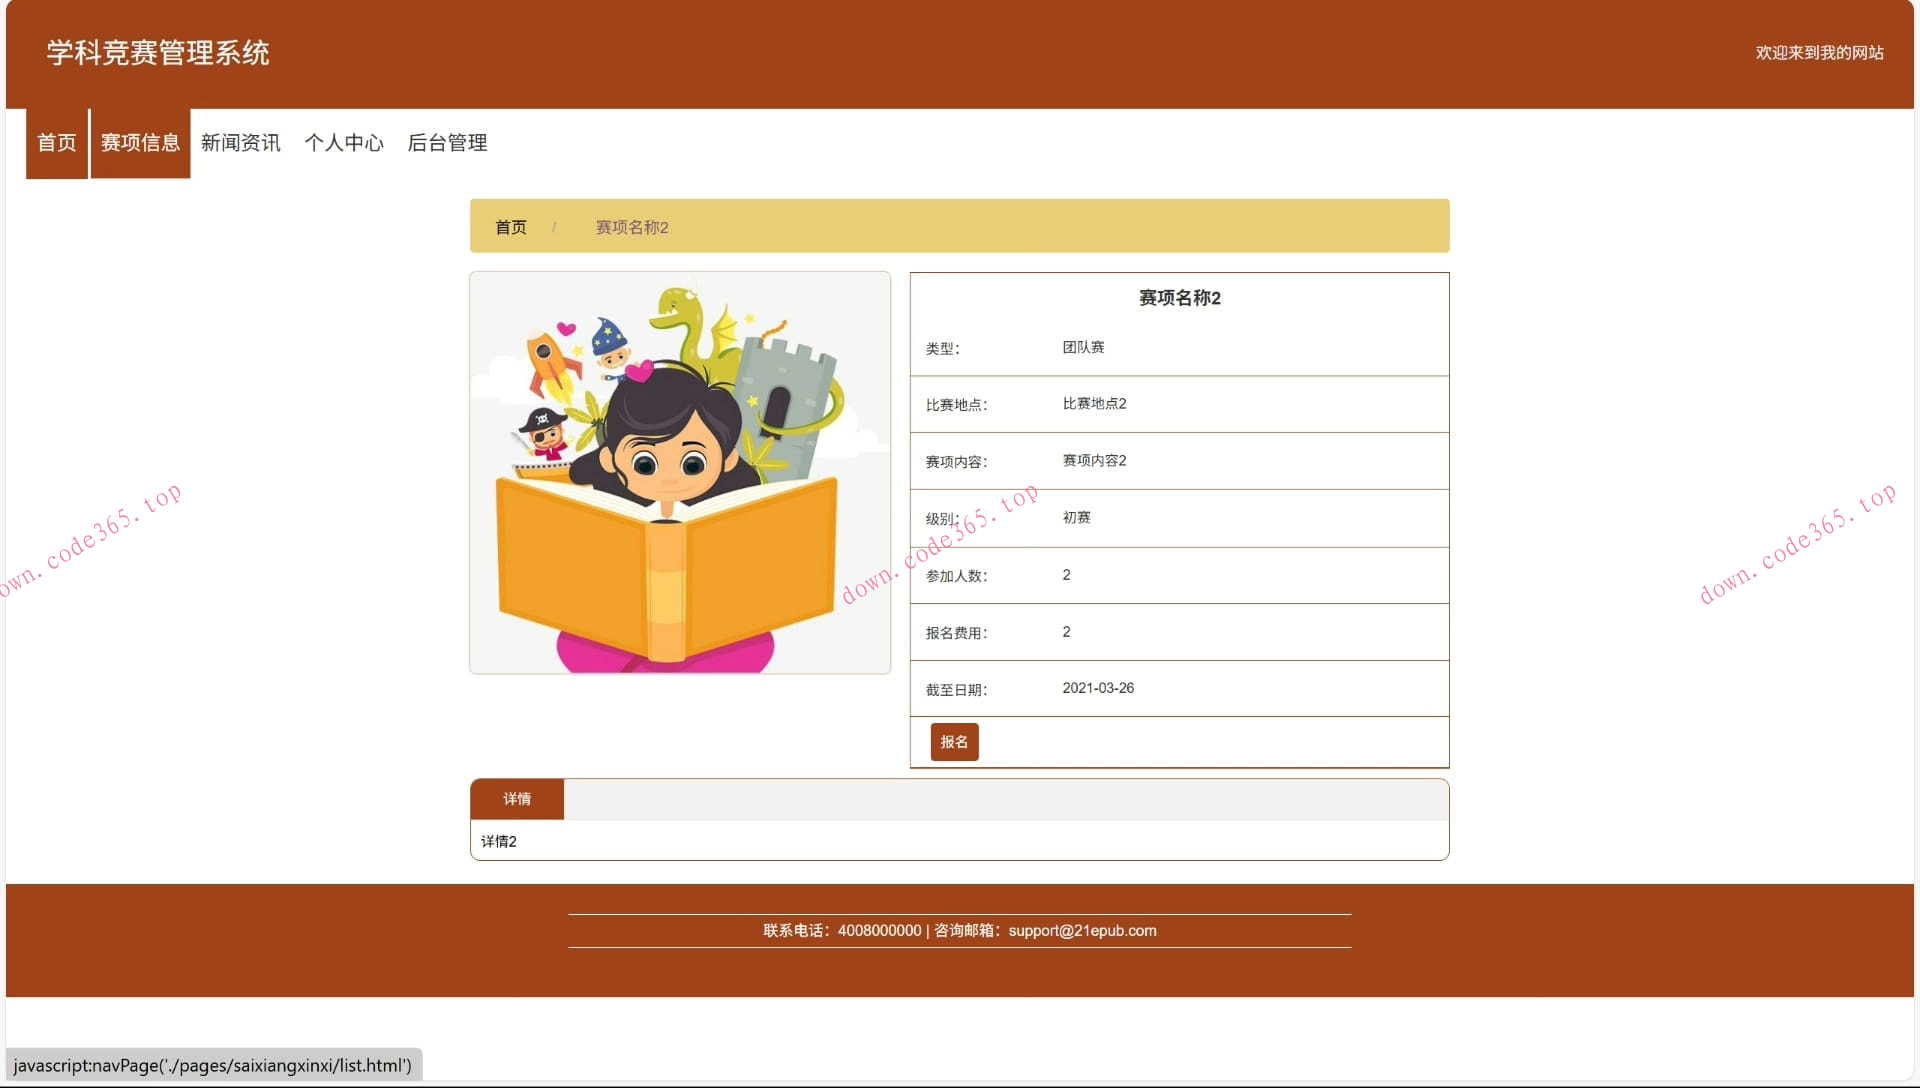This screenshot has height=1088, width=1920.
Task: Select 赛项名称2 in the breadcrumb
Action: (631, 227)
